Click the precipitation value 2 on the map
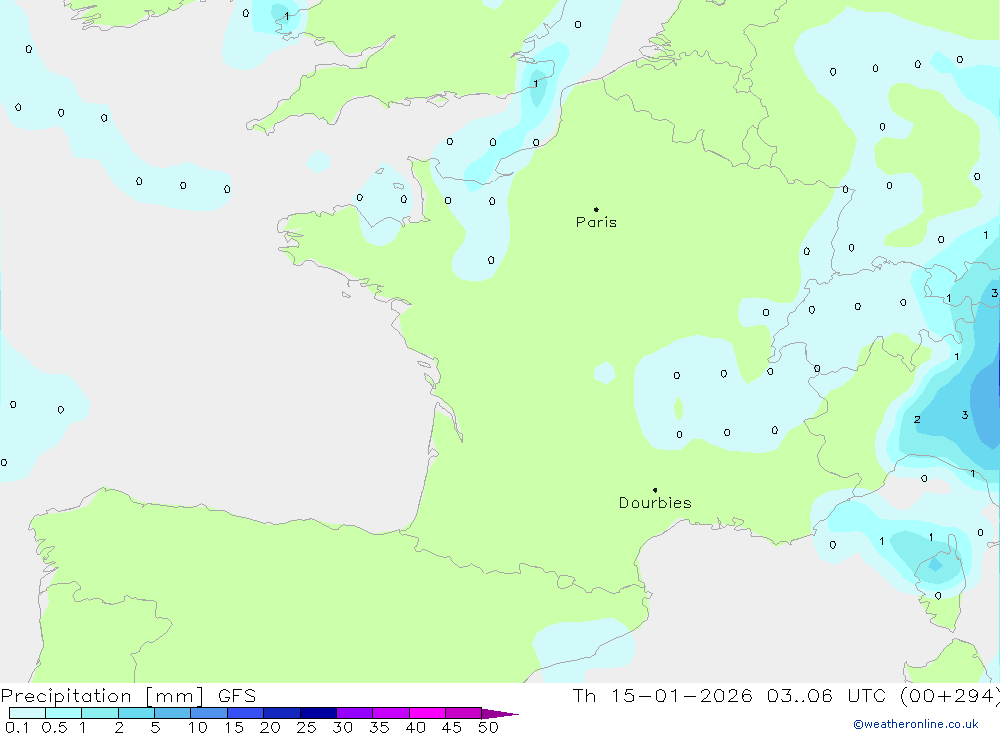The image size is (1000, 733). [917, 419]
